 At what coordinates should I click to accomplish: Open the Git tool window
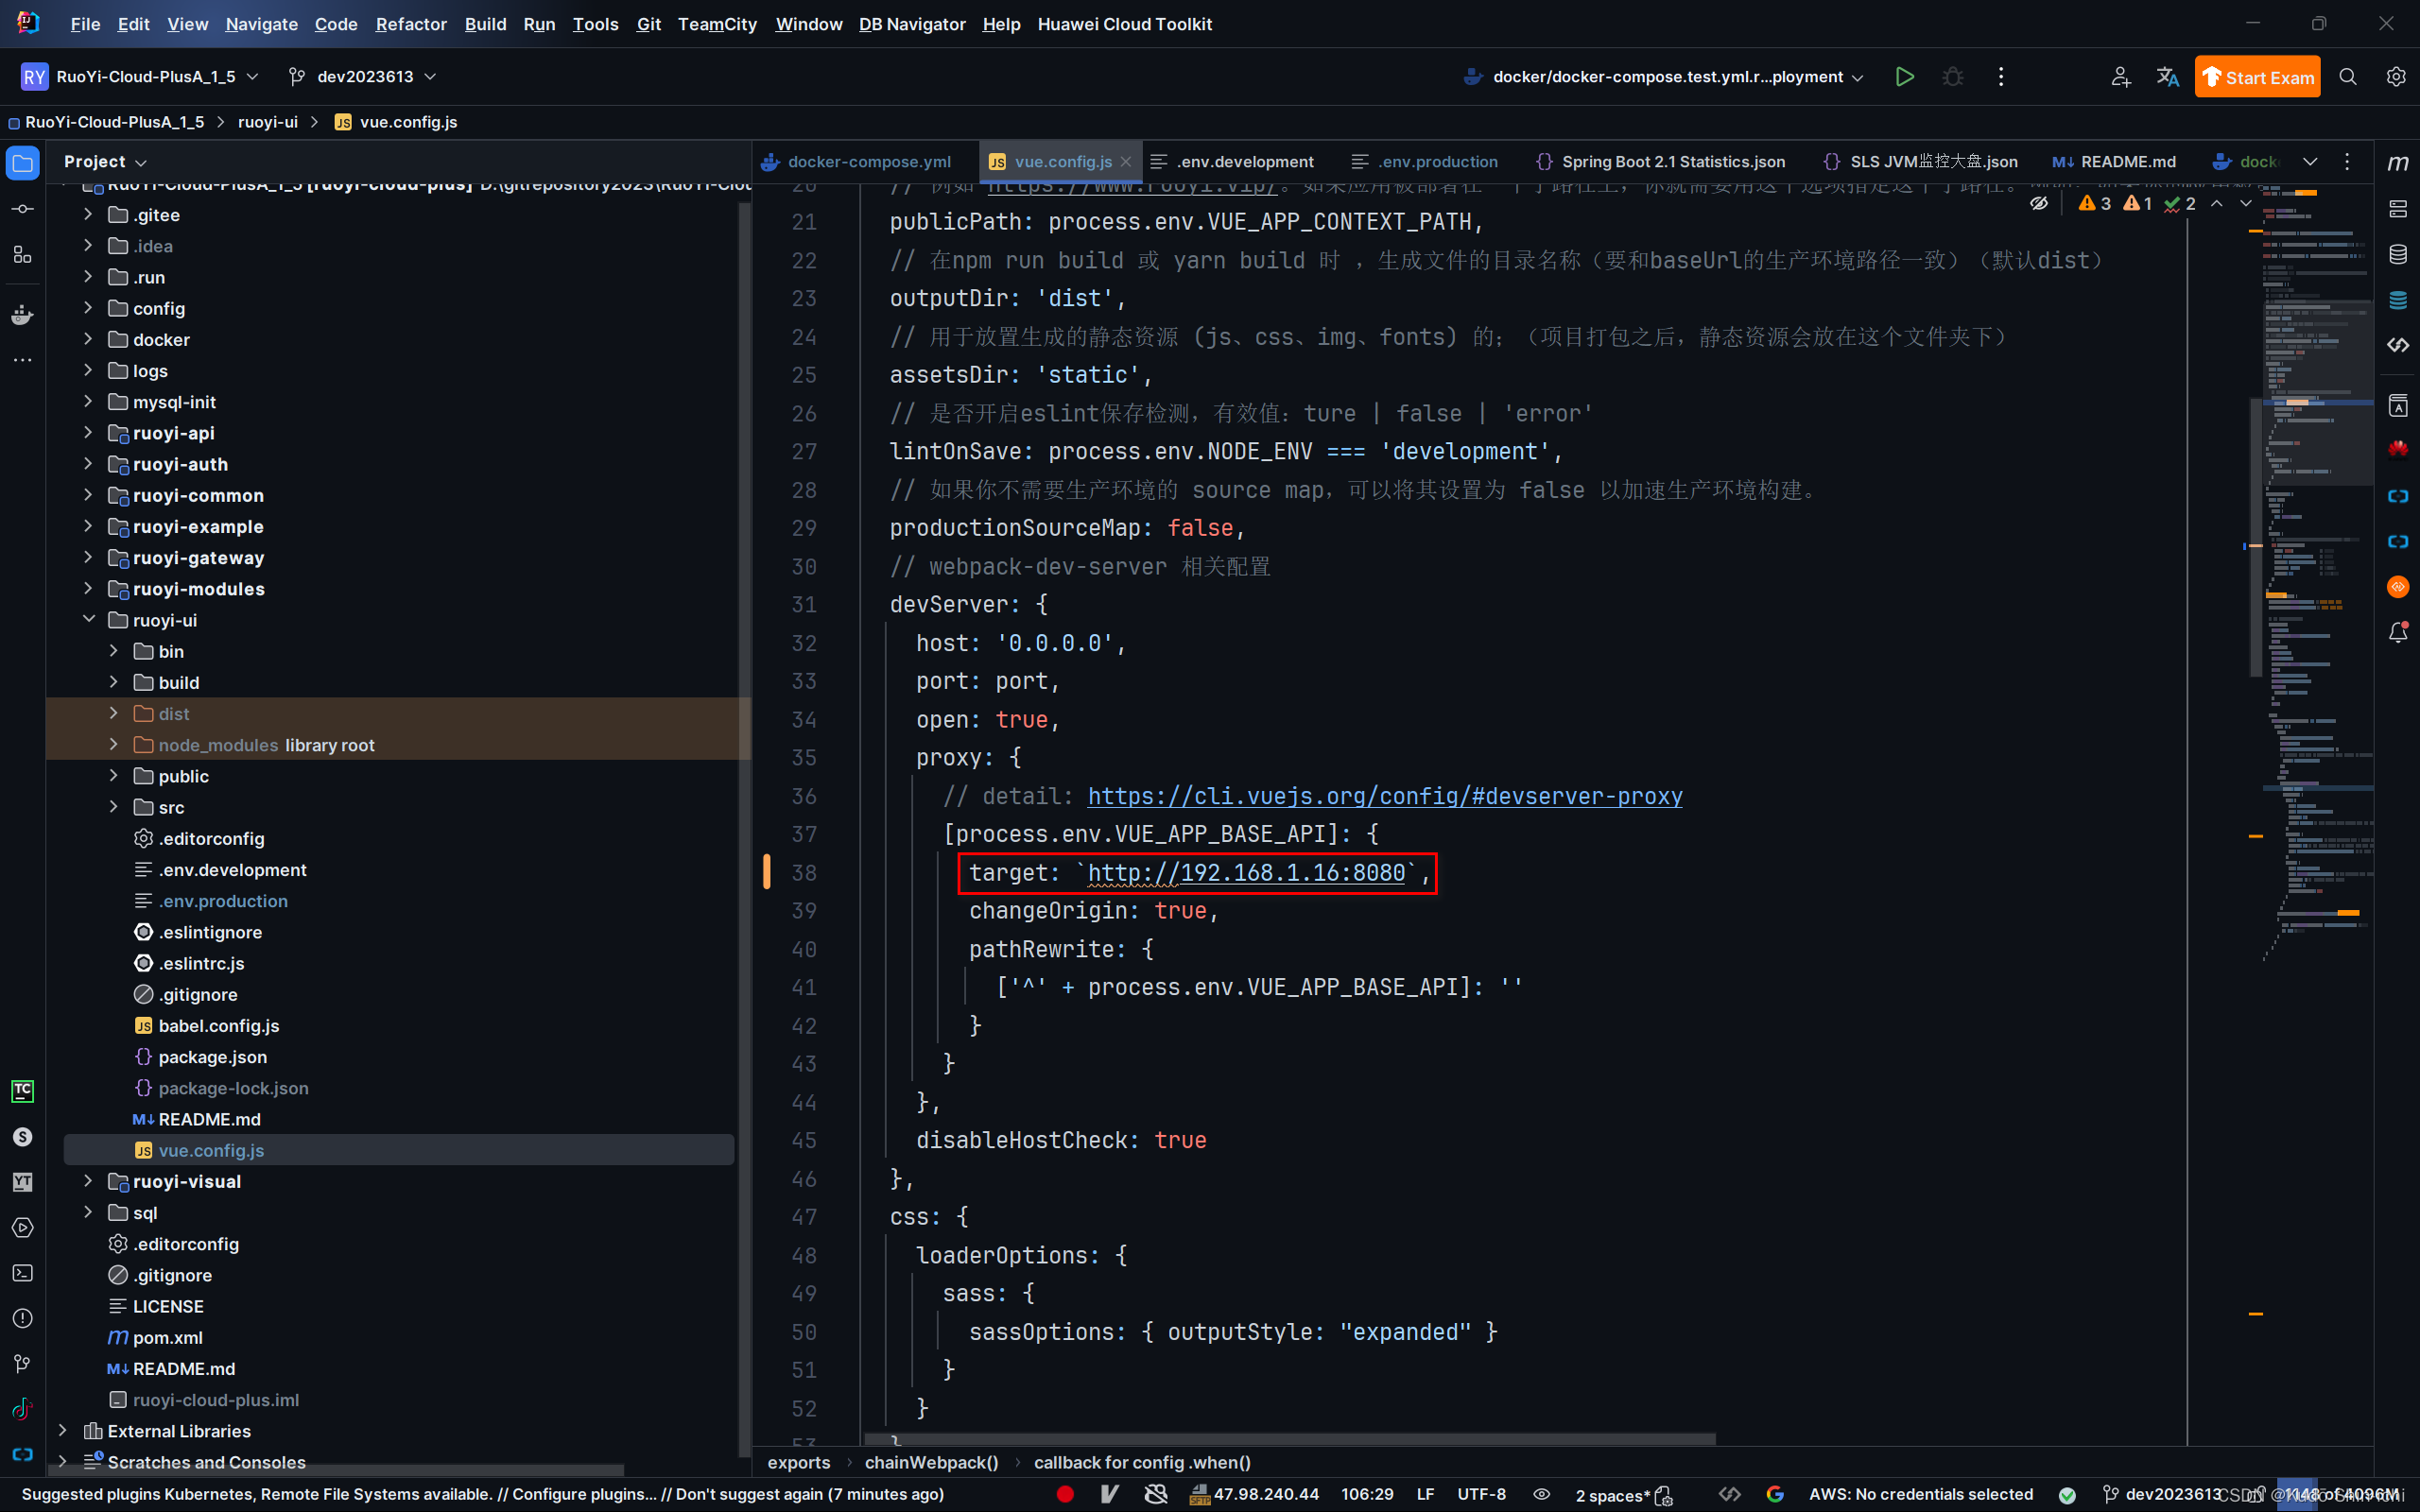(x=22, y=1364)
